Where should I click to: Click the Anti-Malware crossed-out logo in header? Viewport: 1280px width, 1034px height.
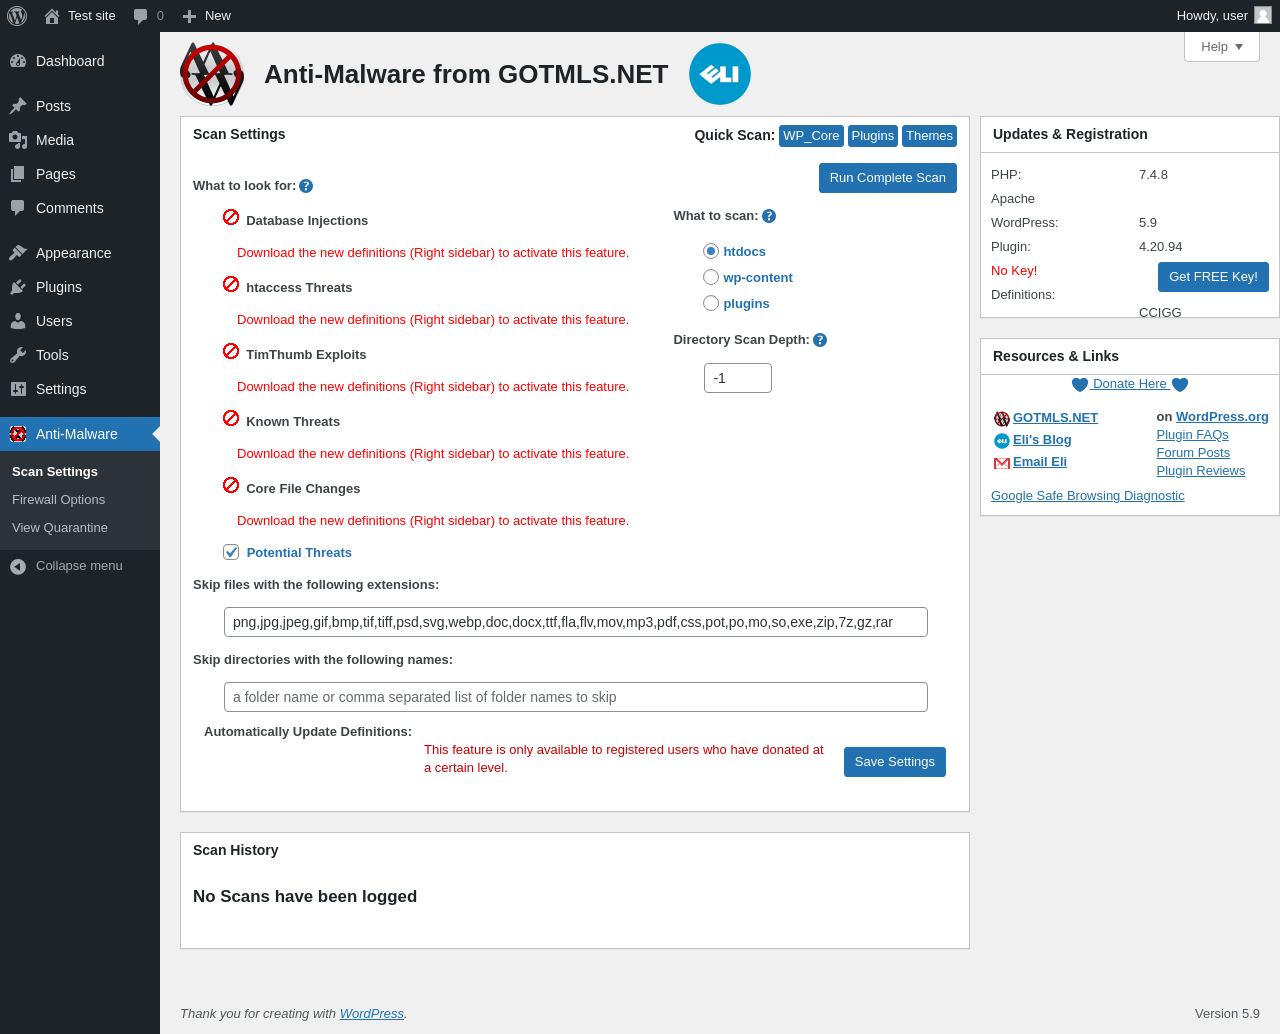[212, 74]
